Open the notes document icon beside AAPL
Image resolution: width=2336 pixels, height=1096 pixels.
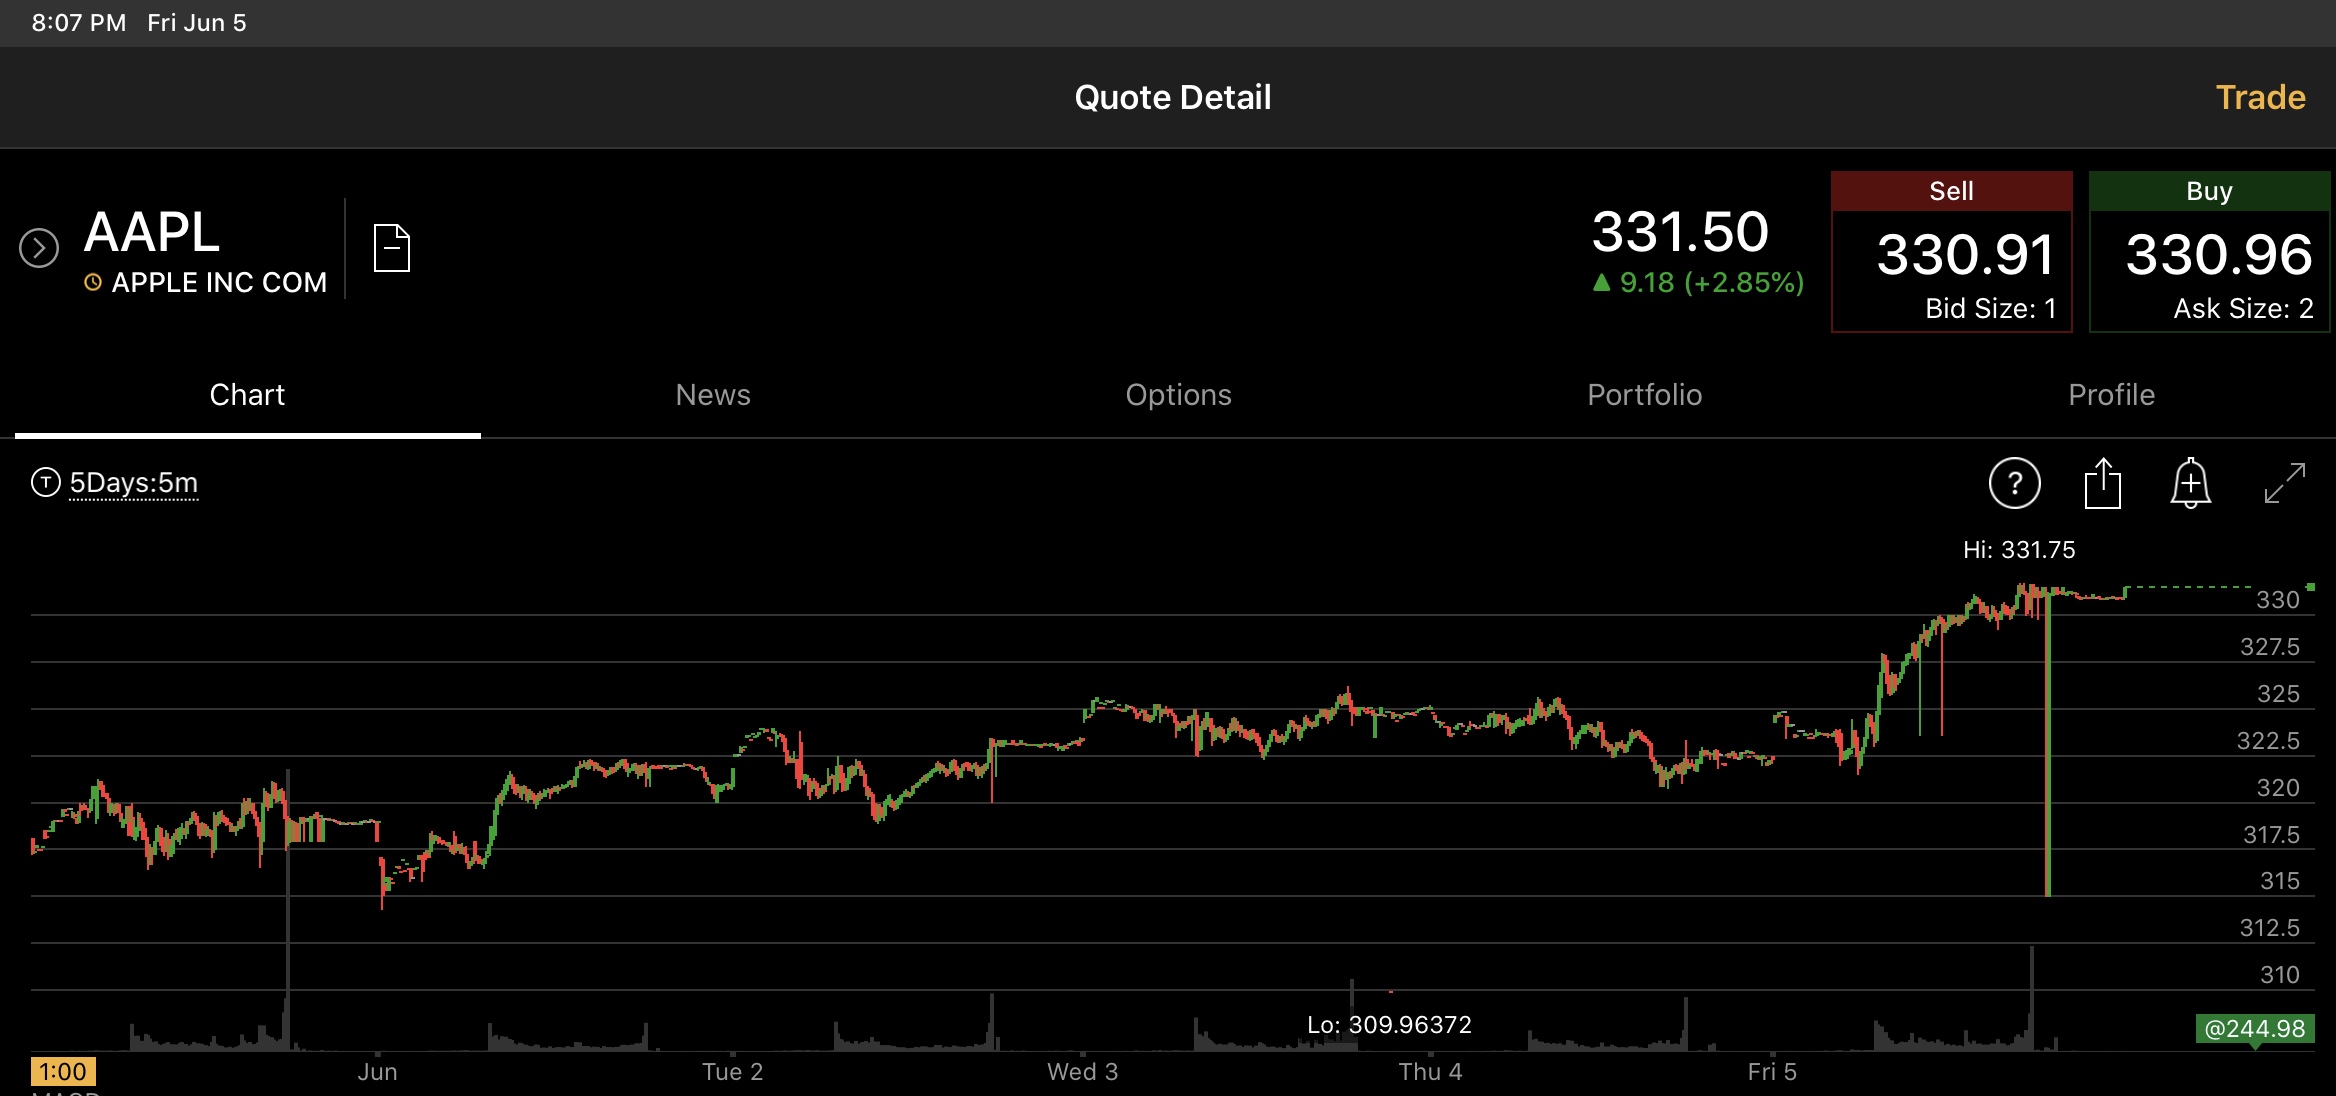tap(392, 248)
